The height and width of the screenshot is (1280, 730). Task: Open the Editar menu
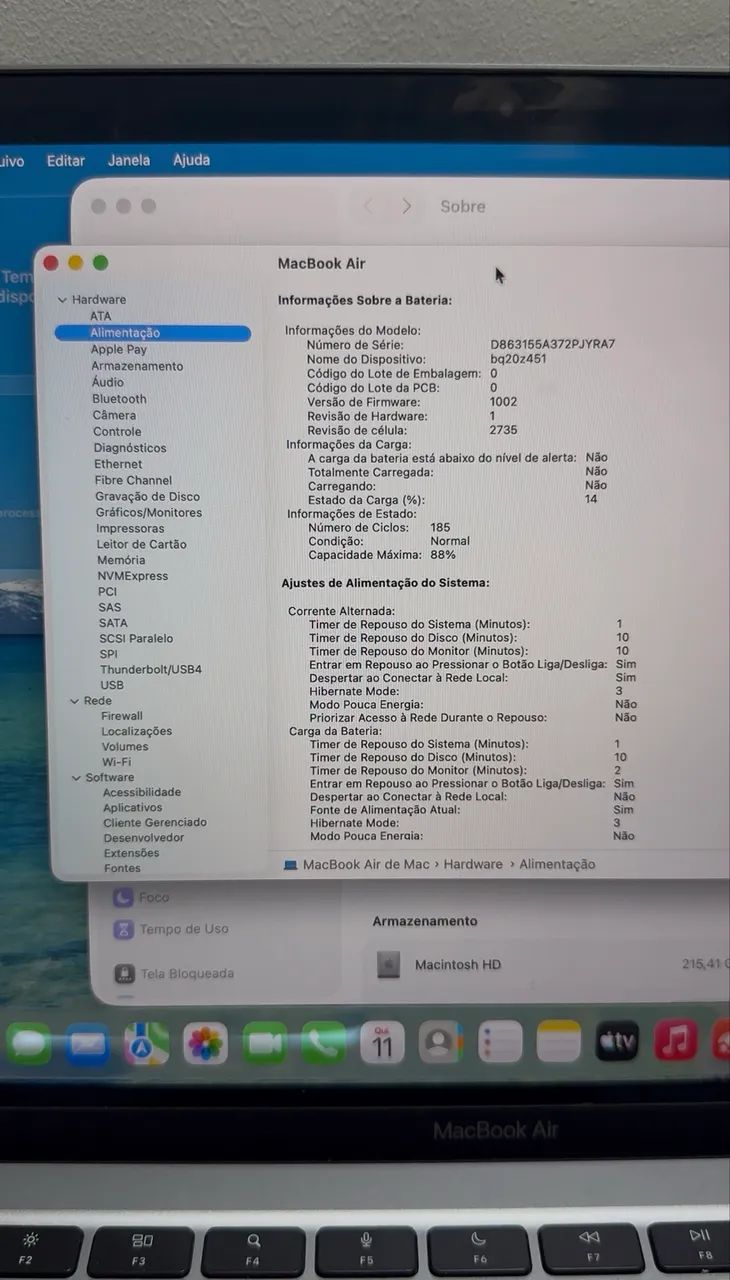pos(66,160)
